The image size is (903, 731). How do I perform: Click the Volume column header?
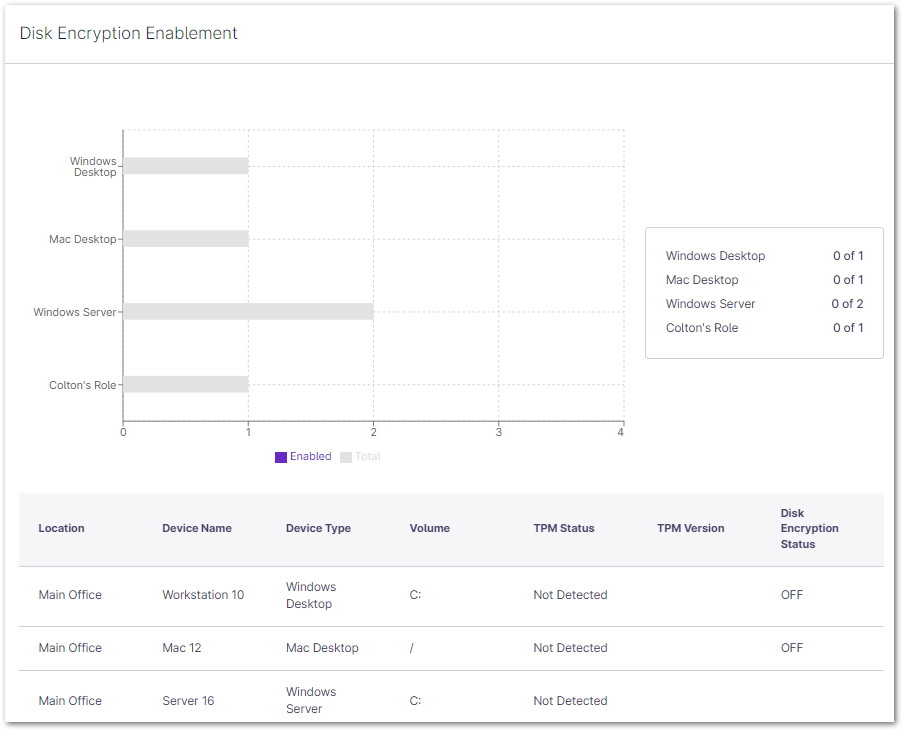(x=430, y=528)
